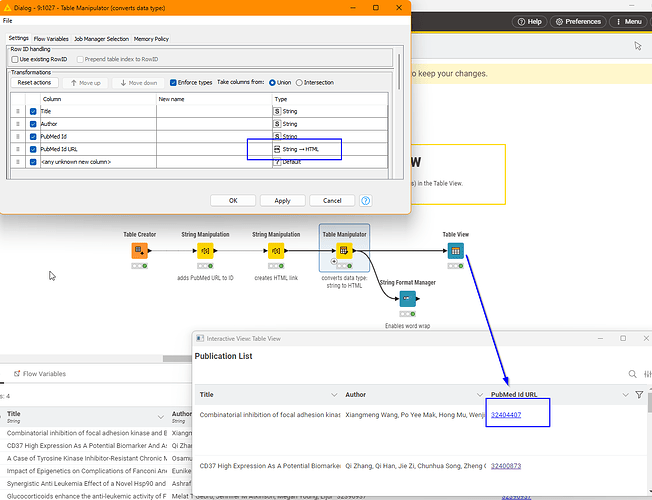Viewport: 652px width, 500px height.
Task: Expand the PubMed Id URL column header chevron
Action: [626, 395]
